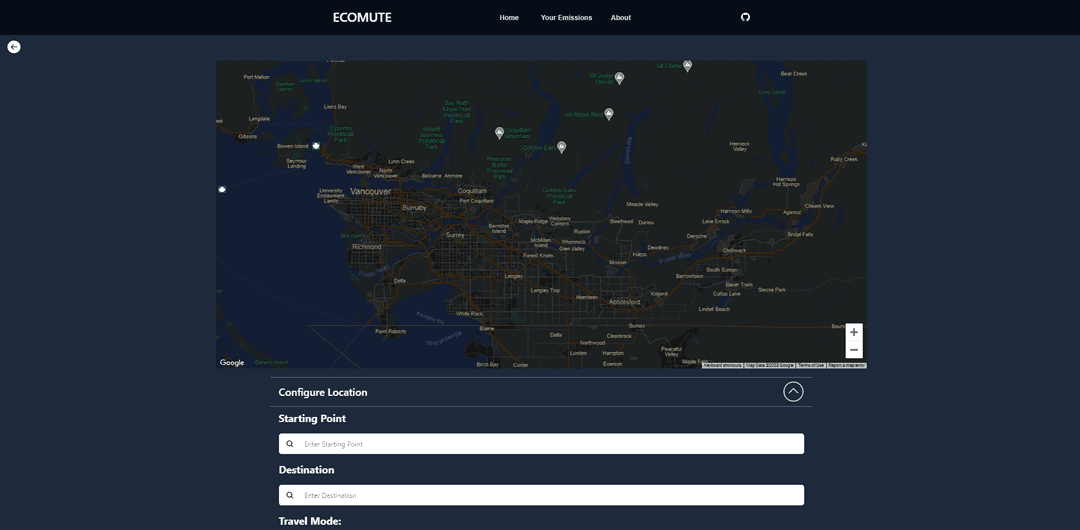Click the Hemlock Valley map label
The width and height of the screenshot is (1080, 530).
740,146
